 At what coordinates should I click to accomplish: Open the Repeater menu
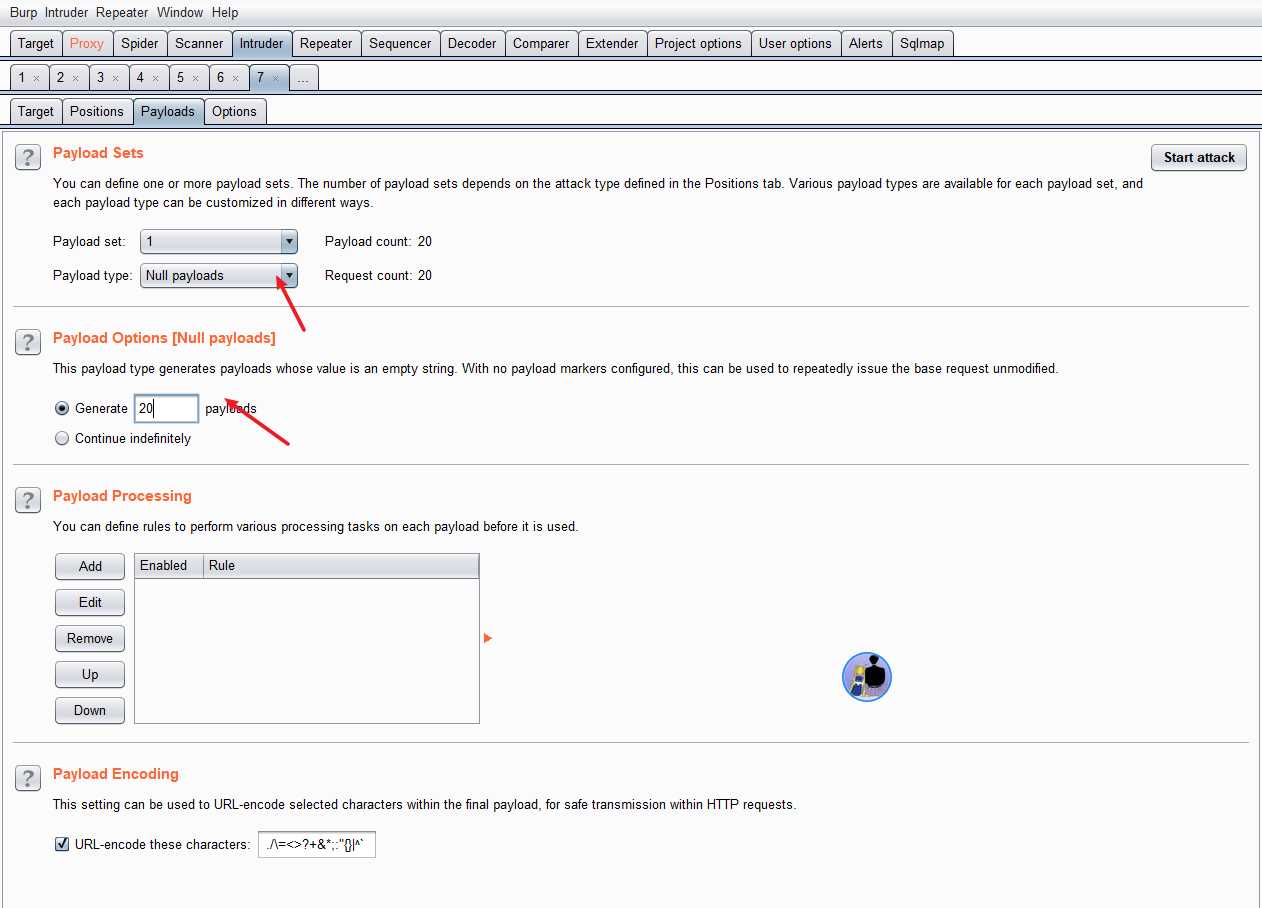coord(122,12)
